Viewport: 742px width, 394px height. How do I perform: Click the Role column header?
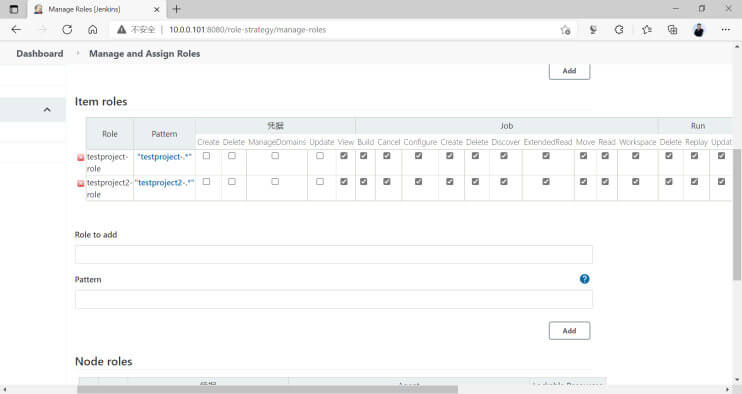point(110,134)
